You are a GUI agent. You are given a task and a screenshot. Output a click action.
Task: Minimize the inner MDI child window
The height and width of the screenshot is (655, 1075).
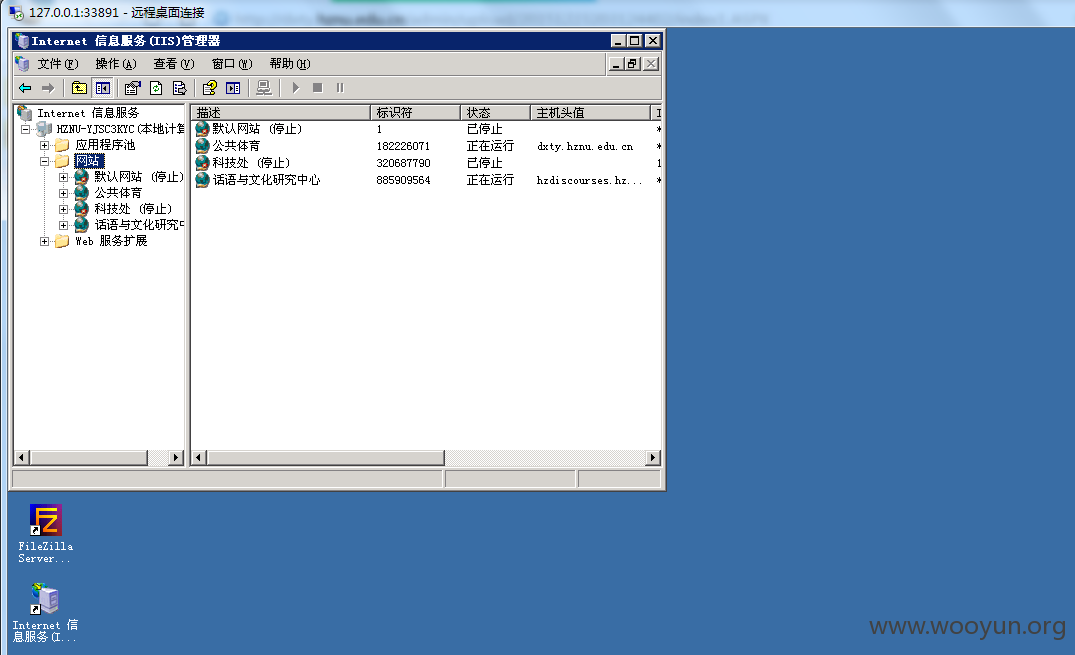pyautogui.click(x=616, y=64)
